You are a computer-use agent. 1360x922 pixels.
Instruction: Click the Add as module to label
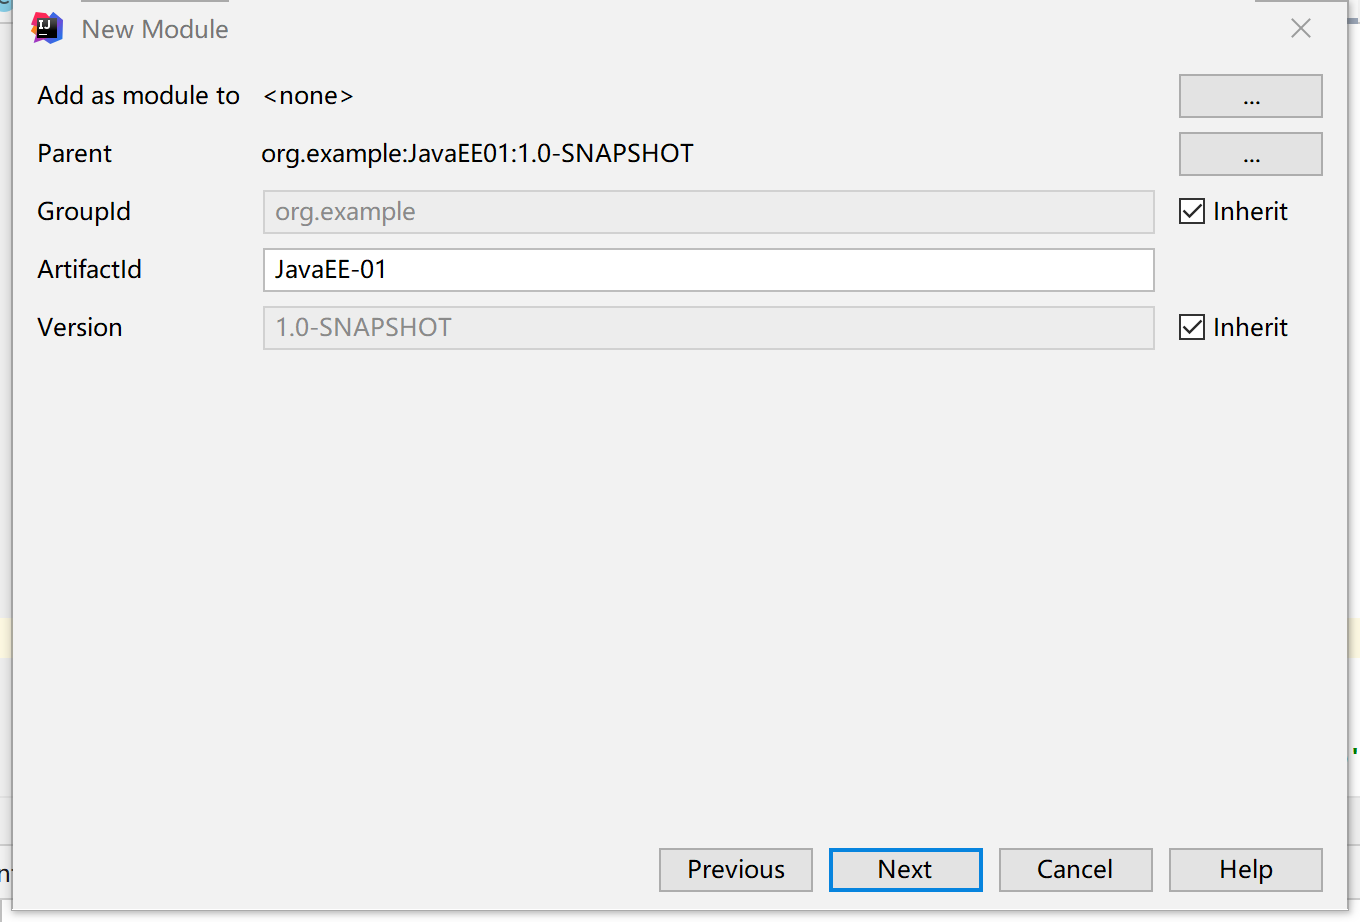(x=139, y=96)
